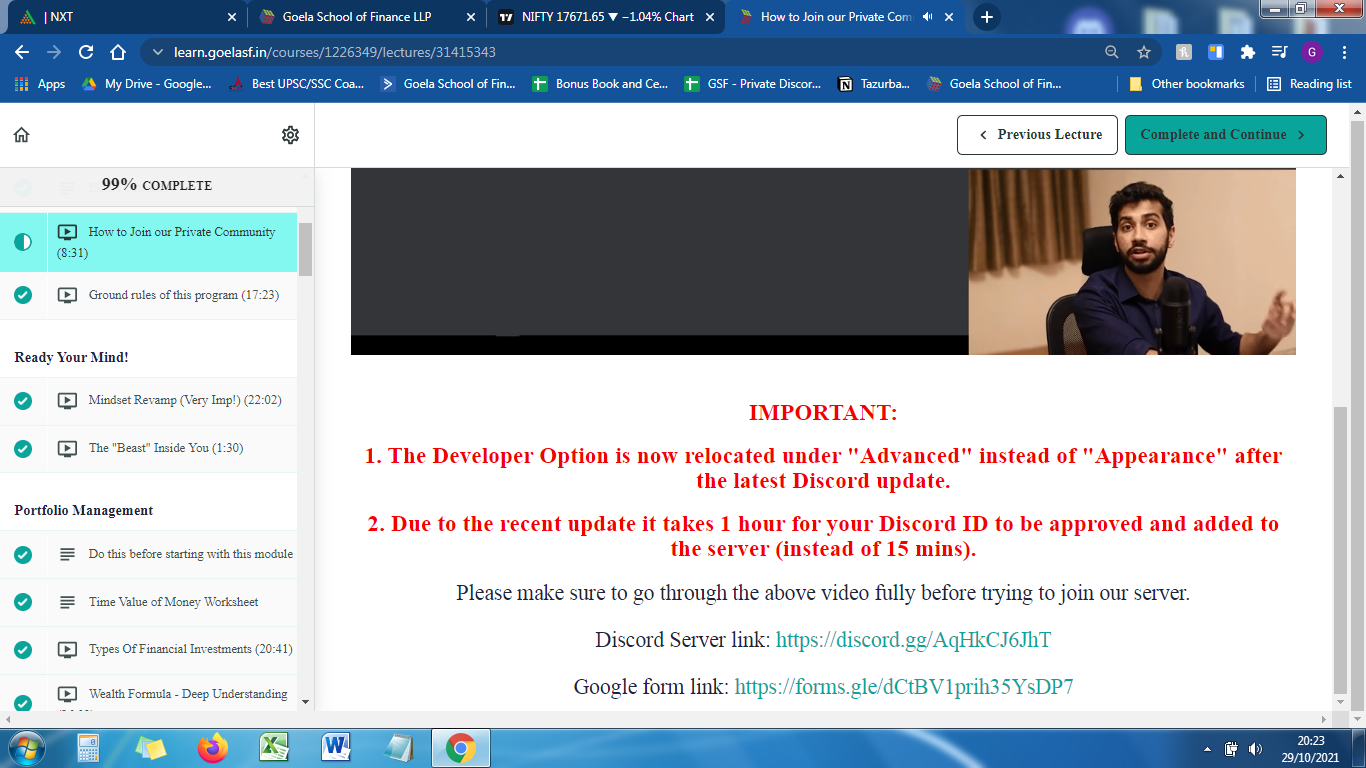The height and width of the screenshot is (768, 1366).
Task: Click the video icon of Ground rules lecture
Action: [x=67, y=295]
